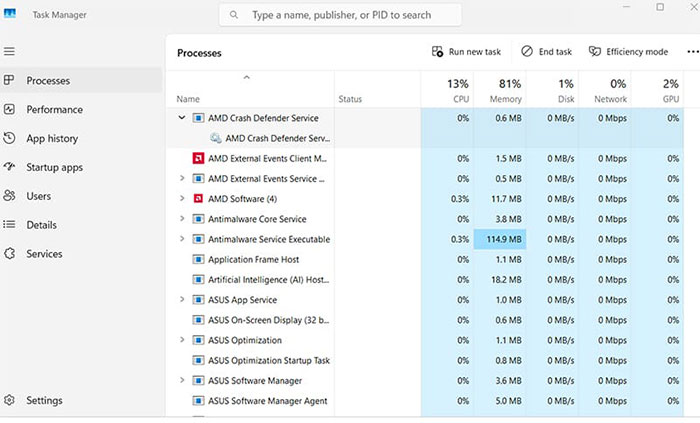Expand Antimalware Service Executable row

coord(182,239)
